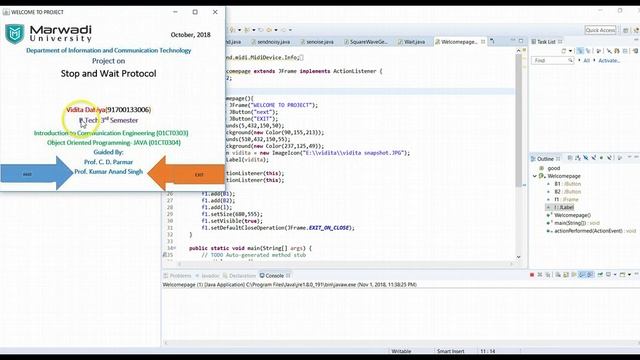Viewport: 640px width, 360px height.
Task: Click the Find field in Task List
Action: coord(553,60)
